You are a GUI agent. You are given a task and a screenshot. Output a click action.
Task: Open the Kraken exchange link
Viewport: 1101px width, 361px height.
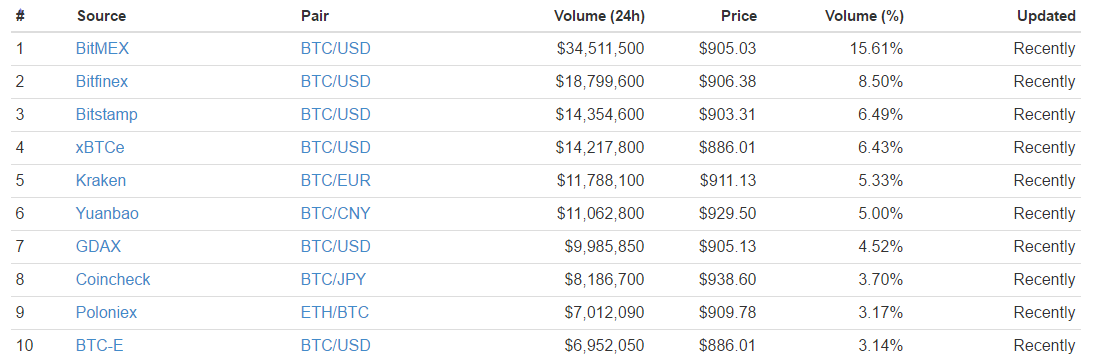click(x=101, y=180)
